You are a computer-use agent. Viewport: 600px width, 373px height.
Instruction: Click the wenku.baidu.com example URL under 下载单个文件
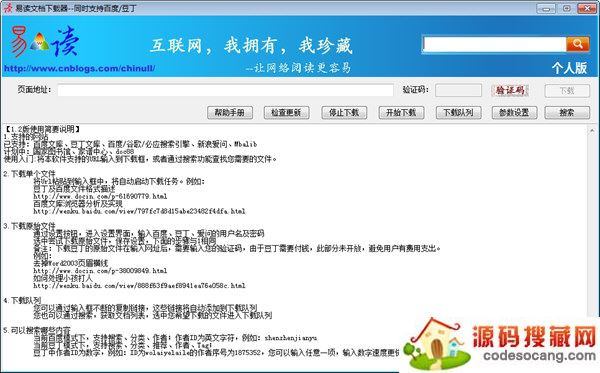(x=139, y=211)
